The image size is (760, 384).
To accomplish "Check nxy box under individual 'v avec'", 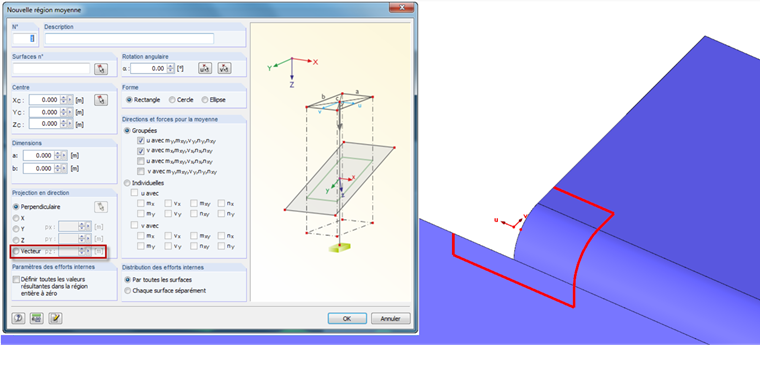I will [x=194, y=246].
